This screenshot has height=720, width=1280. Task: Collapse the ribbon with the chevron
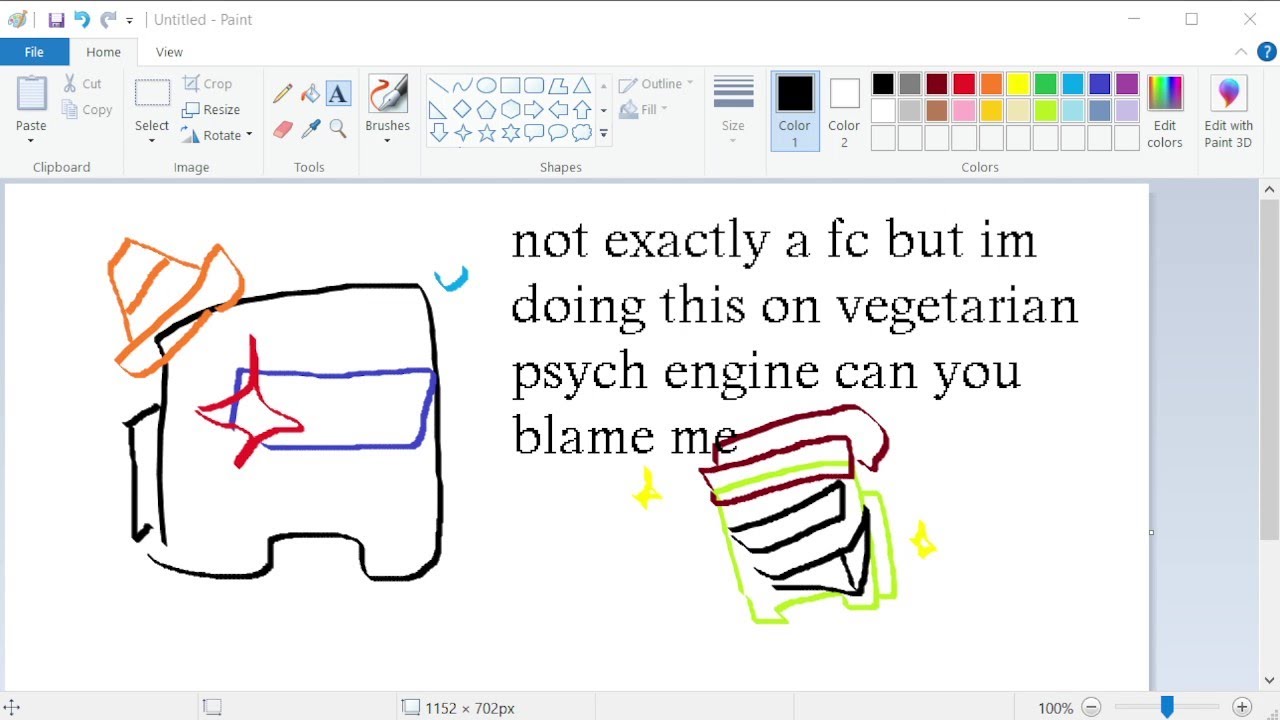(1241, 52)
